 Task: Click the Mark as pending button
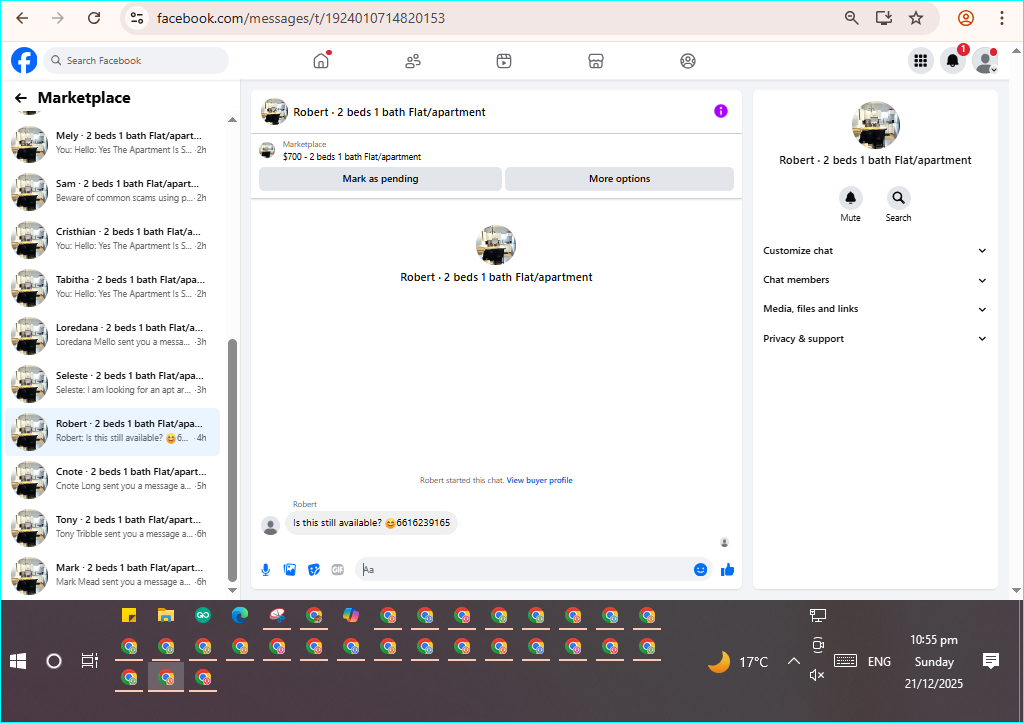tap(380, 179)
